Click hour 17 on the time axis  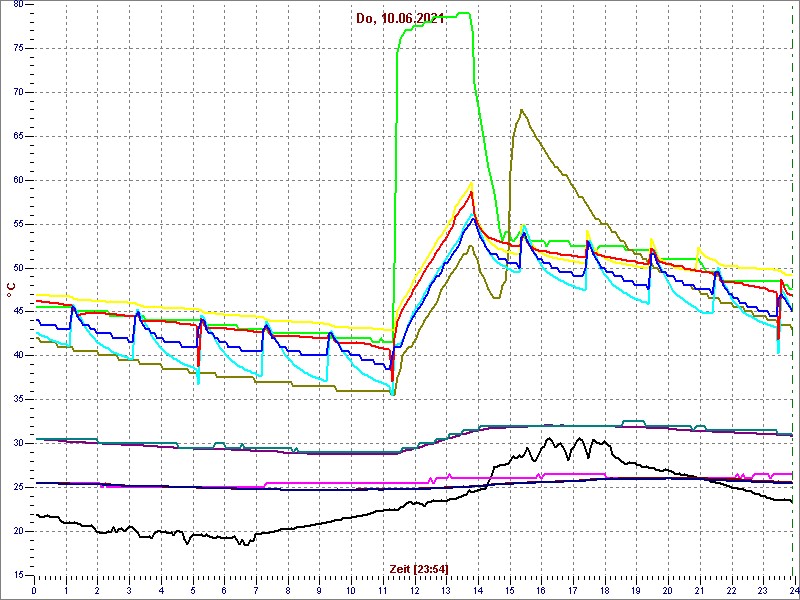pos(573,590)
